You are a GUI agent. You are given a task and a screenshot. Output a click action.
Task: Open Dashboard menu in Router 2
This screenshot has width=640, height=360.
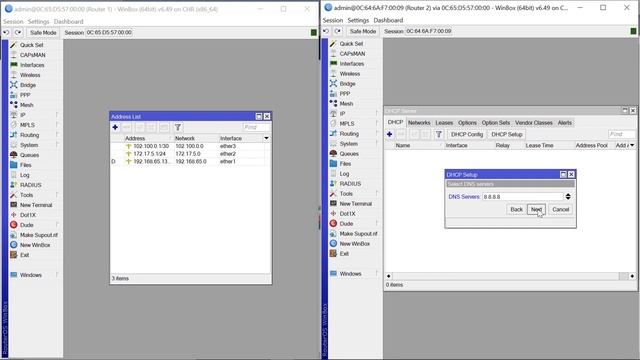[x=388, y=20]
